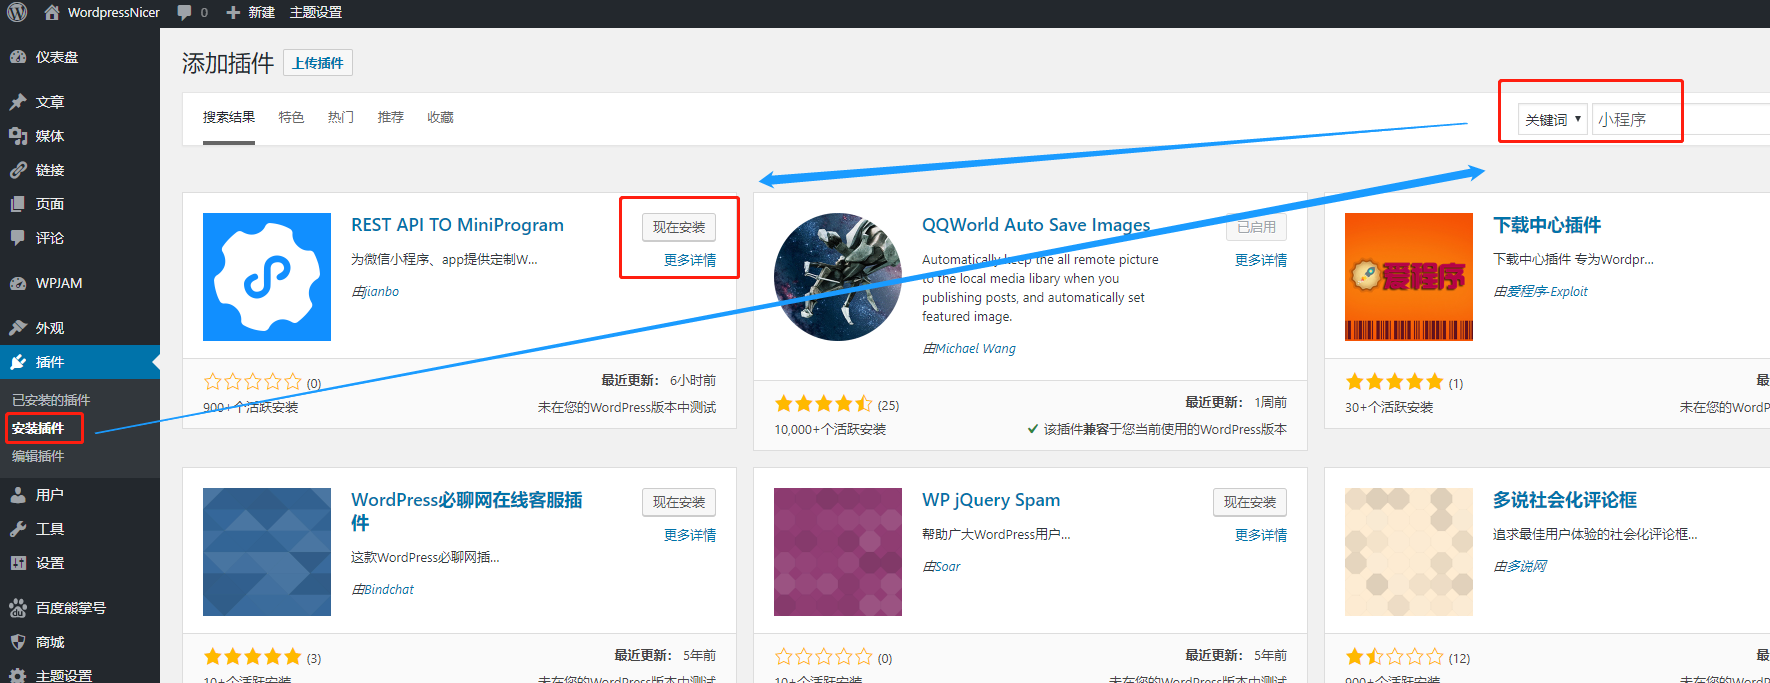Viewport: 1770px width, 683px height.
Task: Open WP jQuery Spam plugin thumbnail
Action: pos(838,552)
